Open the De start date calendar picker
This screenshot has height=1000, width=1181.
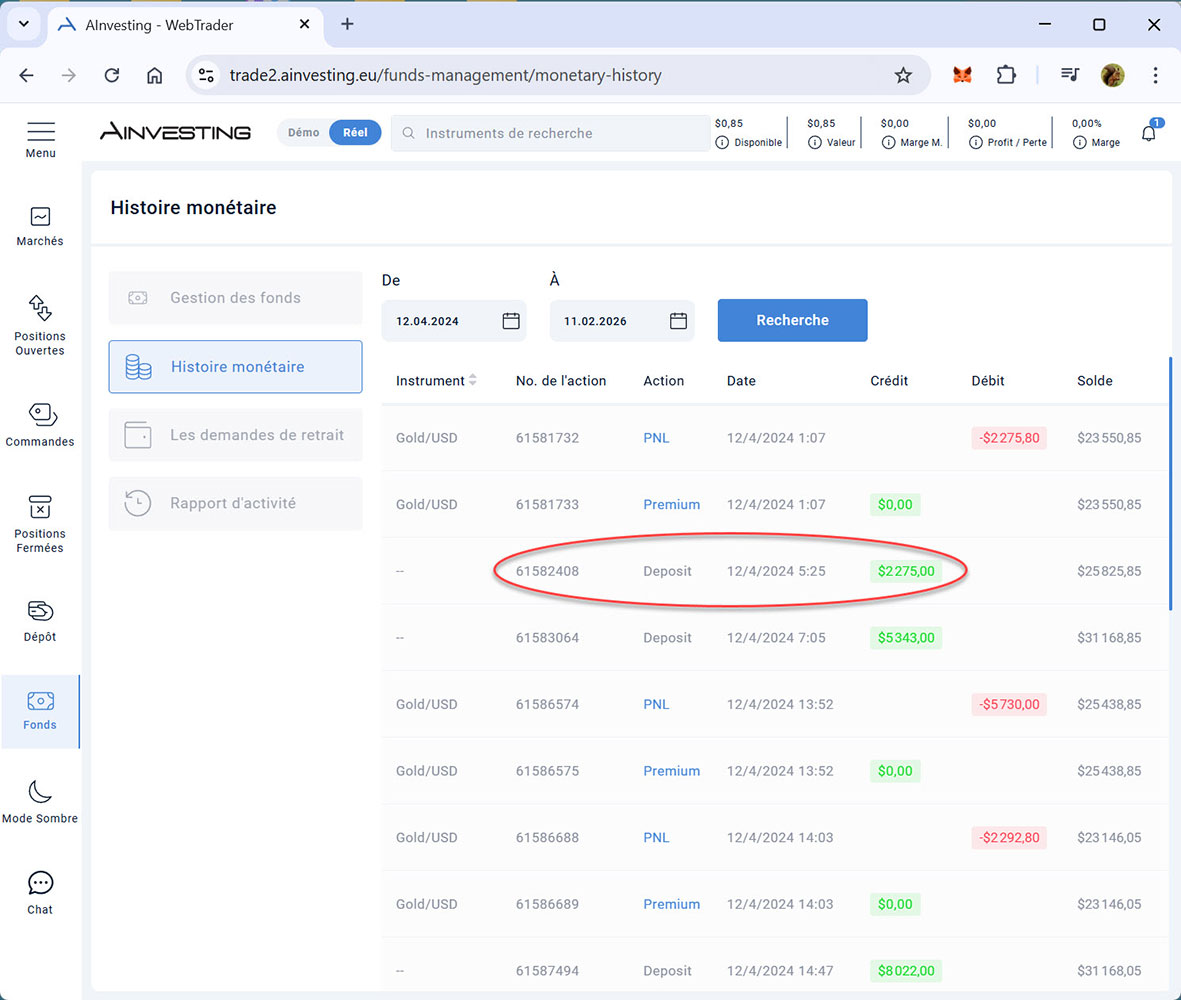(511, 321)
